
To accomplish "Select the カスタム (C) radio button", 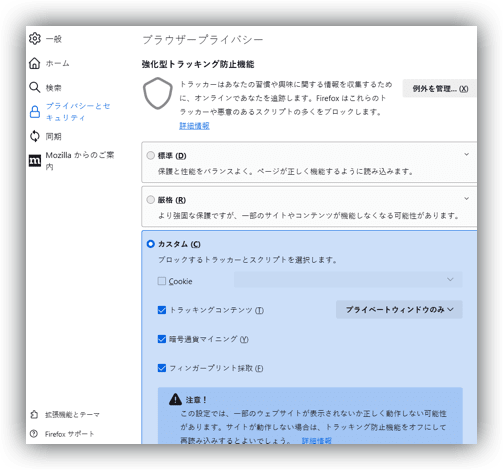I will tap(151, 244).
